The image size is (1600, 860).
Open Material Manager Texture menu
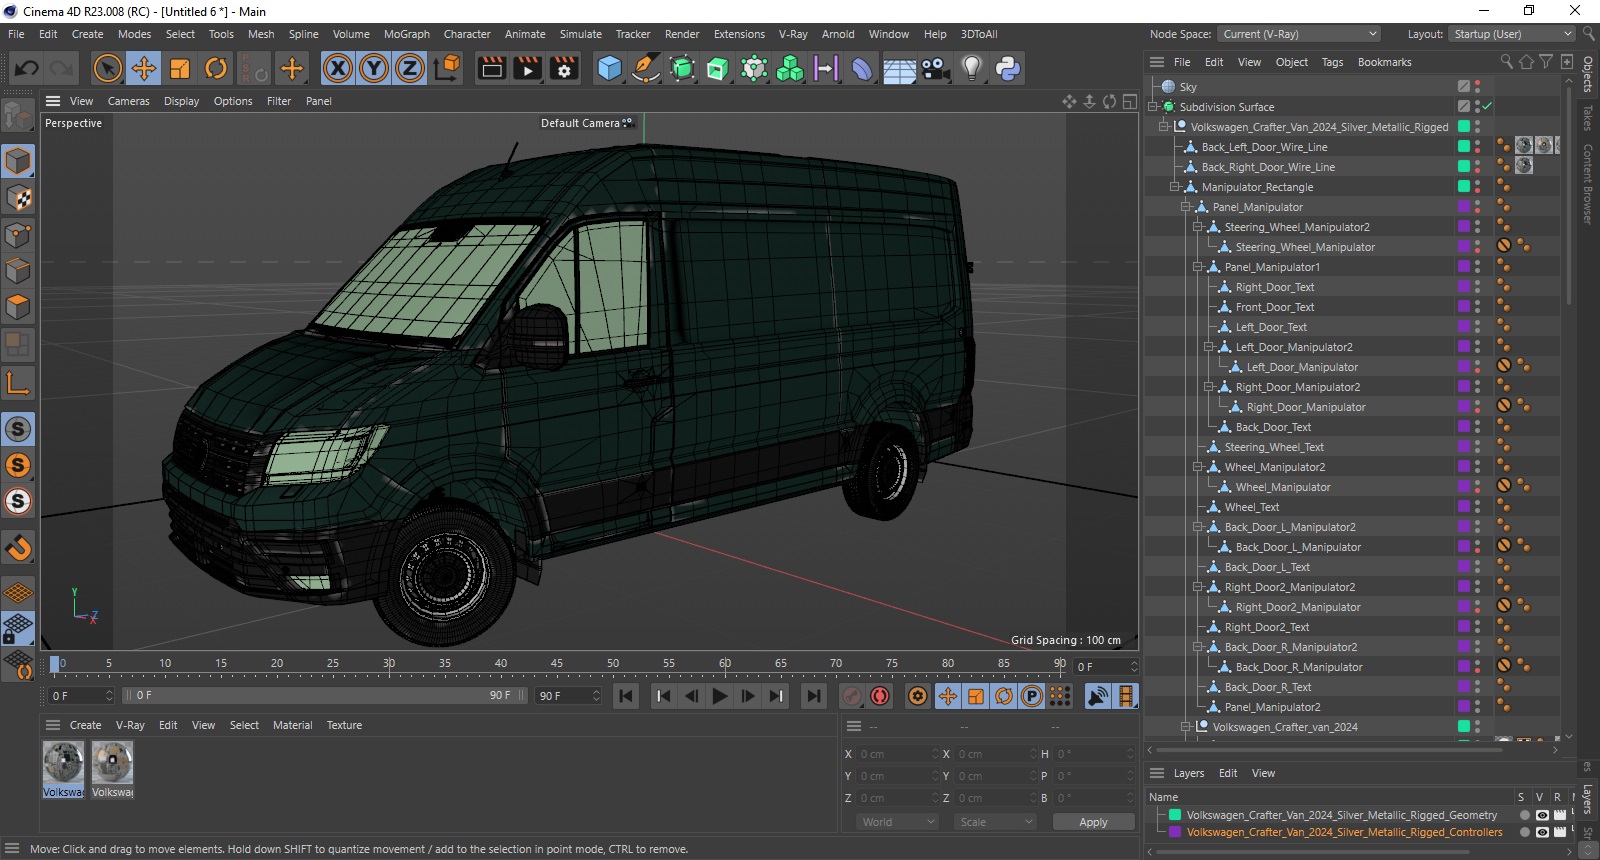coord(344,725)
